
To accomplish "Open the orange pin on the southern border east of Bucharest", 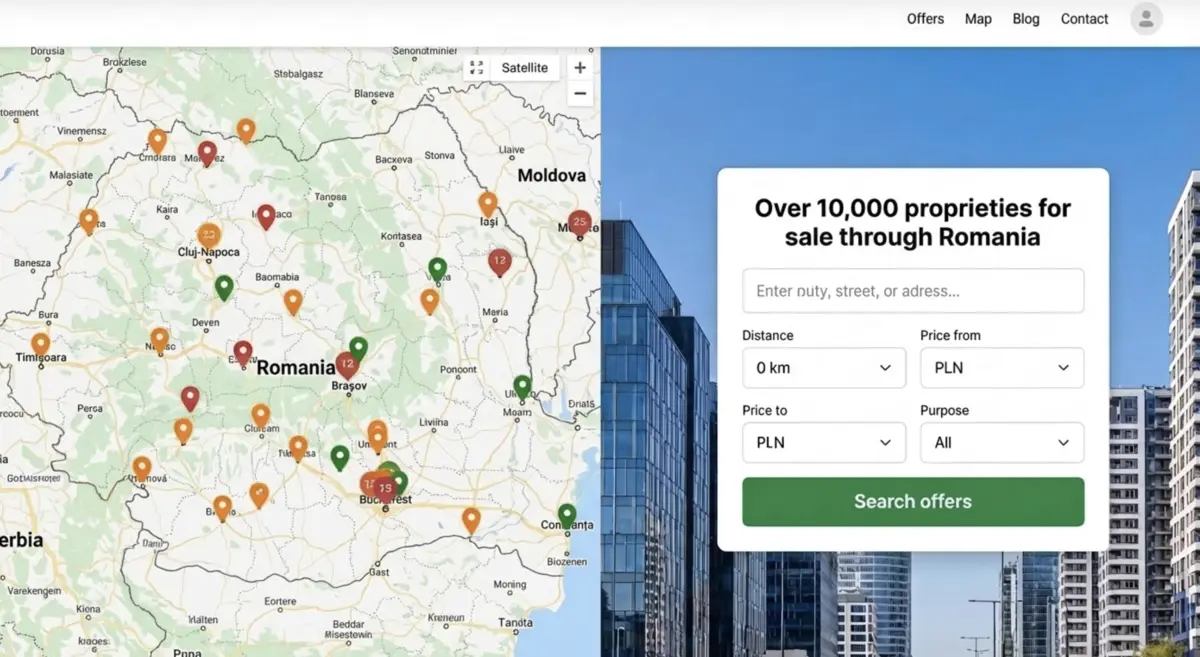I will [470, 520].
